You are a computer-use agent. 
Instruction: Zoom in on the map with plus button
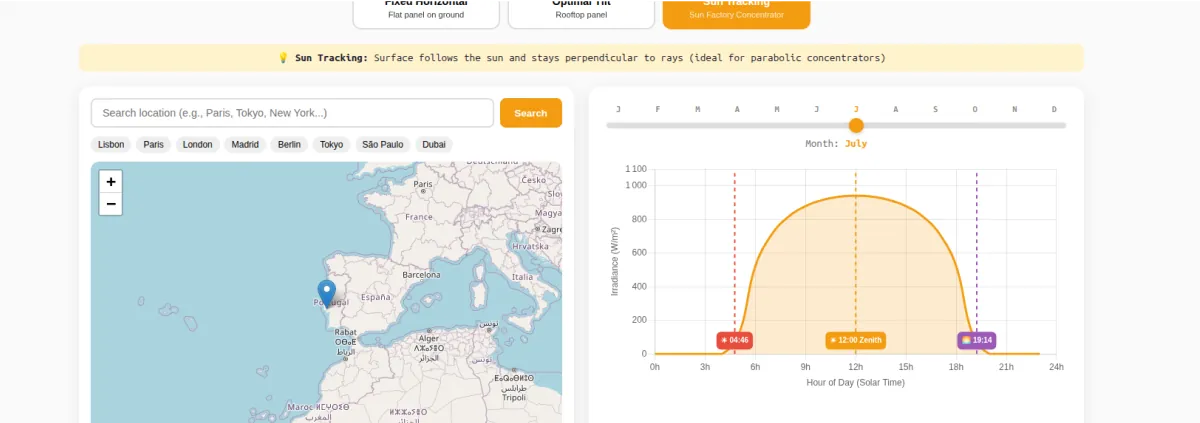coord(111,182)
